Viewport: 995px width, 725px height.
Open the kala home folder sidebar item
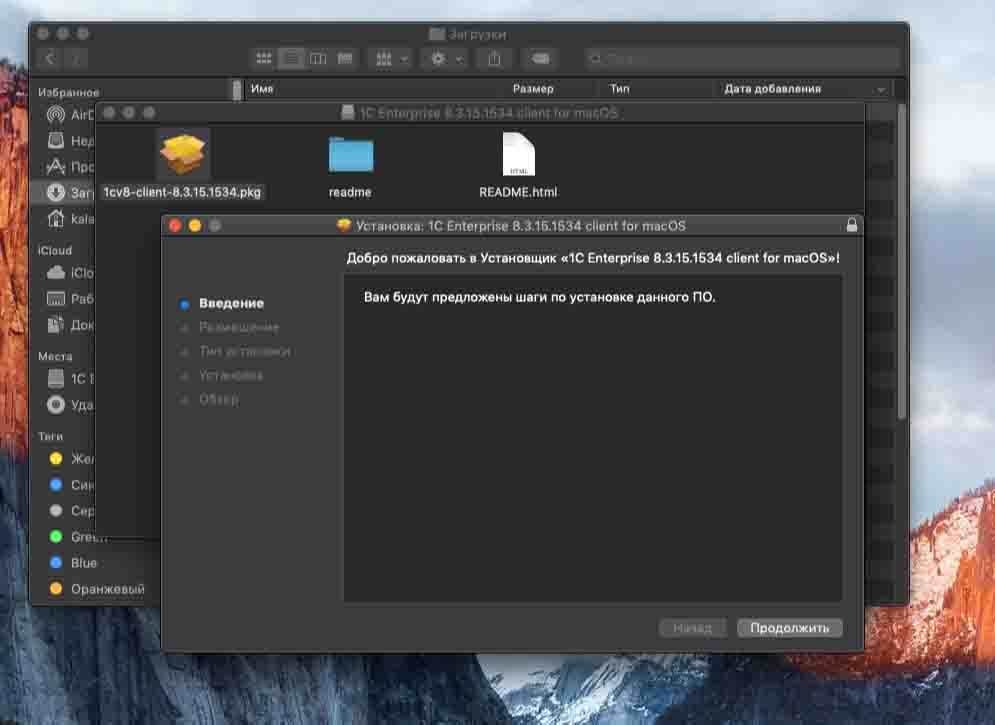click(x=70, y=219)
